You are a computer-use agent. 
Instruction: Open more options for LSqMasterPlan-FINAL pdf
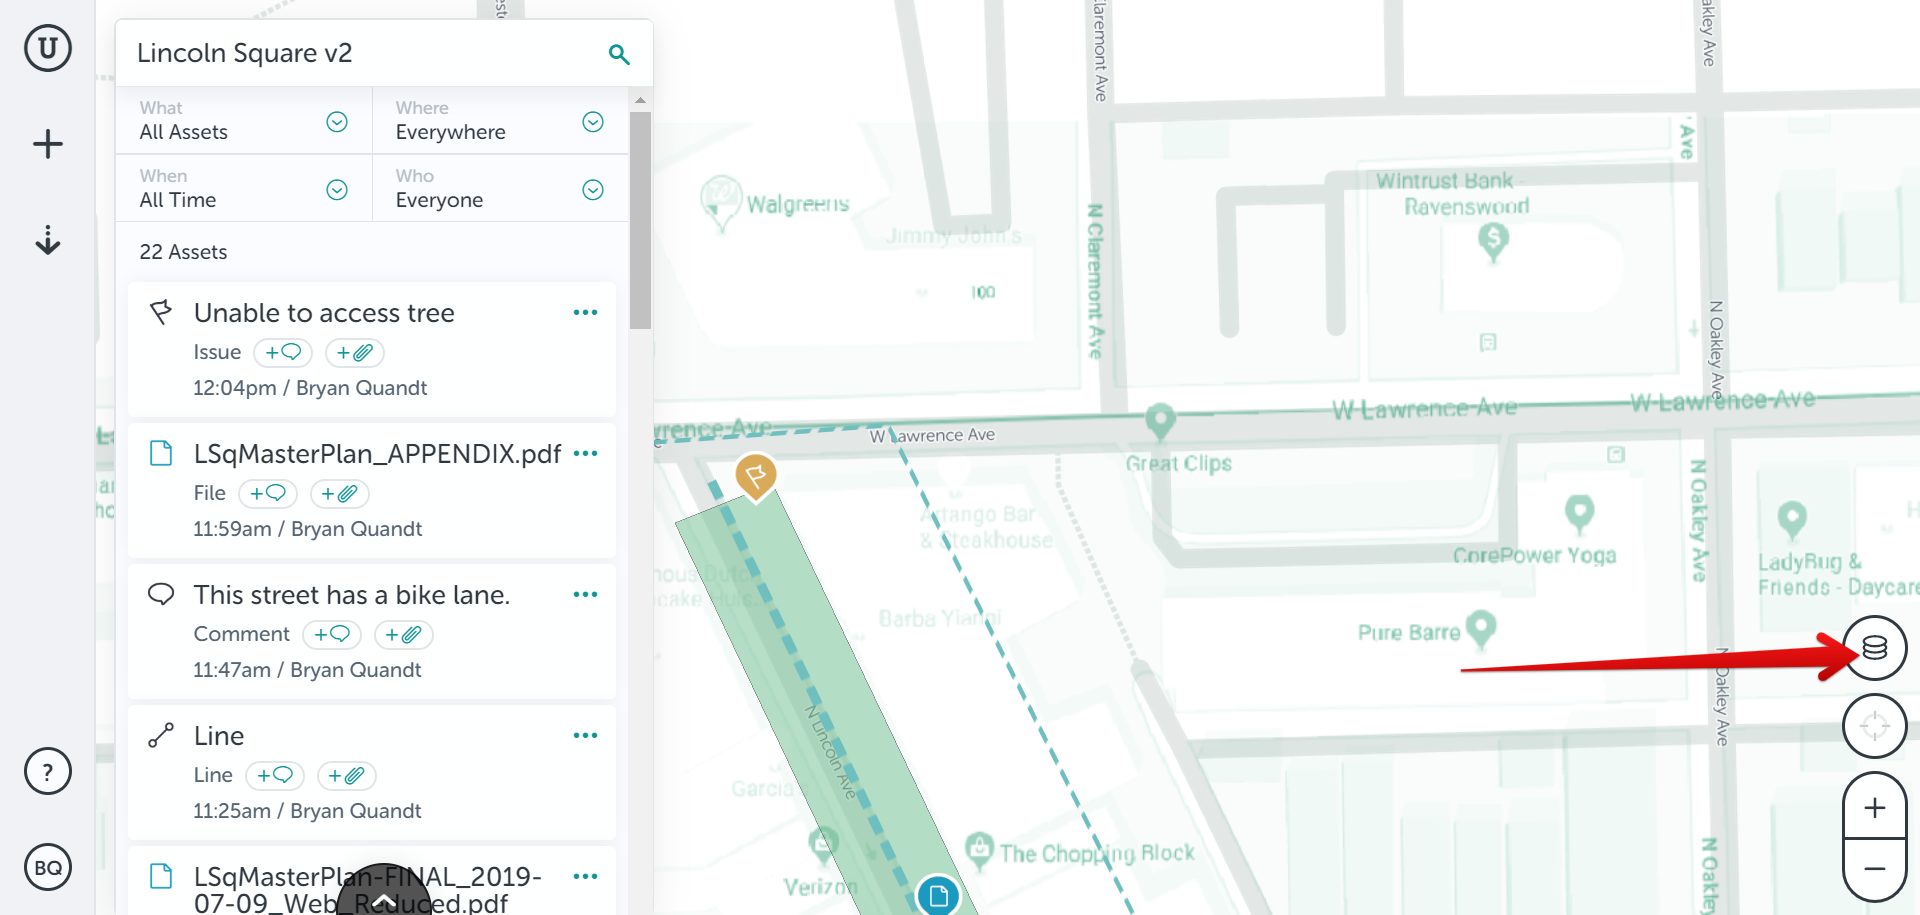[585, 877]
